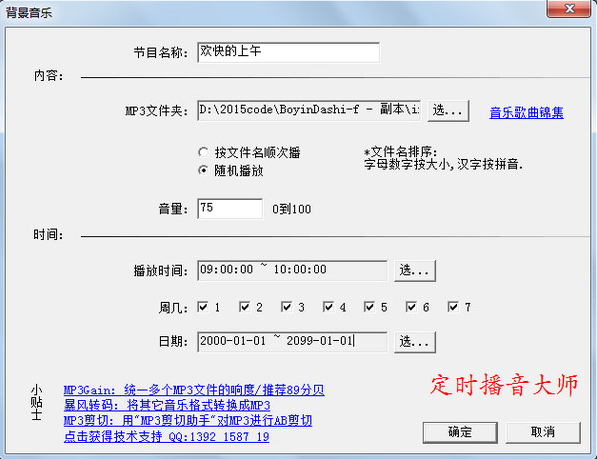Open the 点击获得技术支持 QQ link
597x459 pixels.
tap(166, 436)
